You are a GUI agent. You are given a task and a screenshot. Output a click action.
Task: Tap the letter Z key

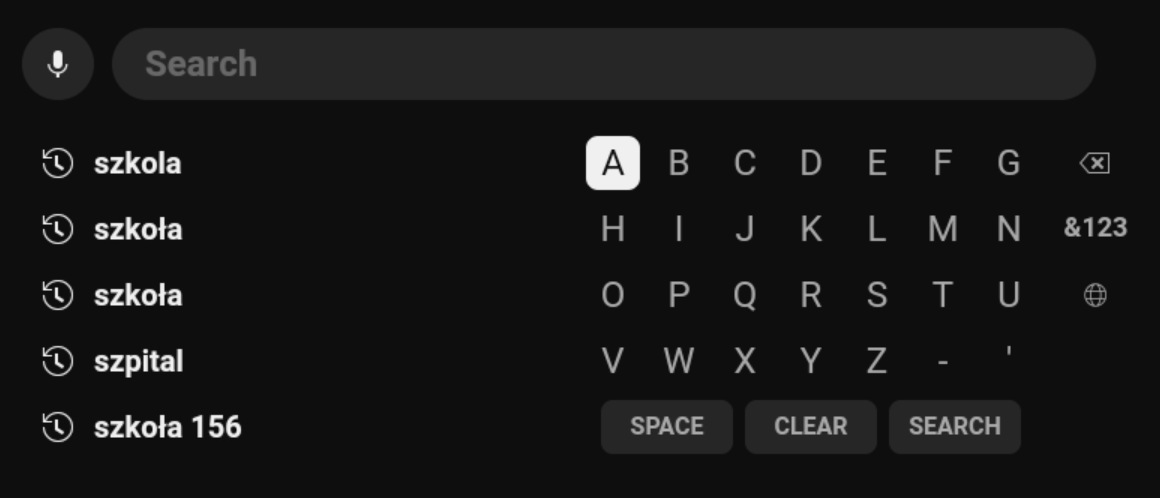tap(876, 361)
